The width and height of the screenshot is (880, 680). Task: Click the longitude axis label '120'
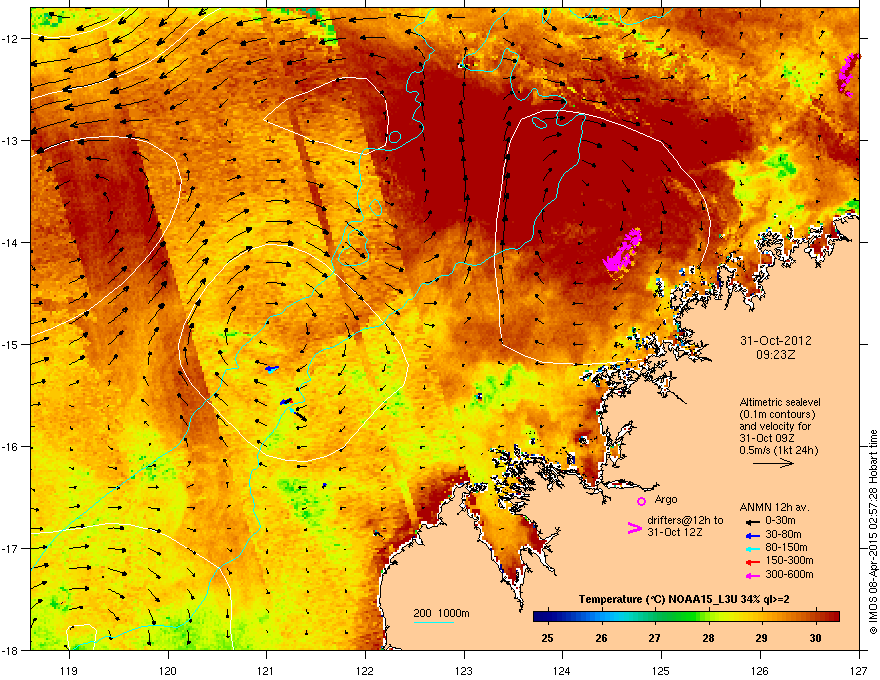[x=168, y=670]
